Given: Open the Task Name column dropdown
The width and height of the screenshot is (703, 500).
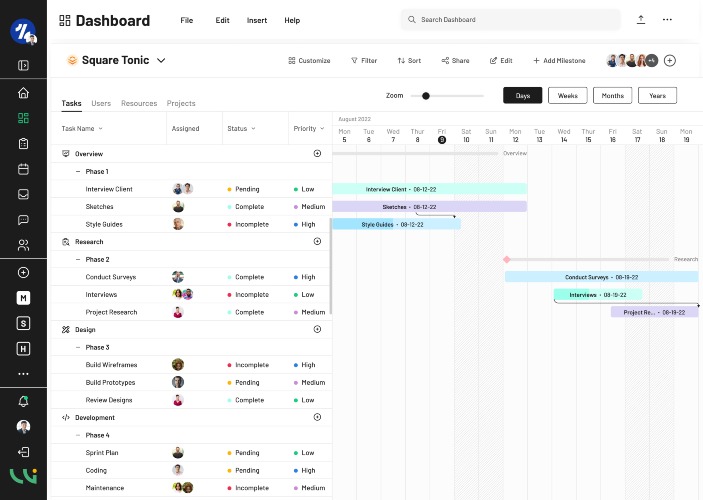Looking at the screenshot, I should [100, 129].
